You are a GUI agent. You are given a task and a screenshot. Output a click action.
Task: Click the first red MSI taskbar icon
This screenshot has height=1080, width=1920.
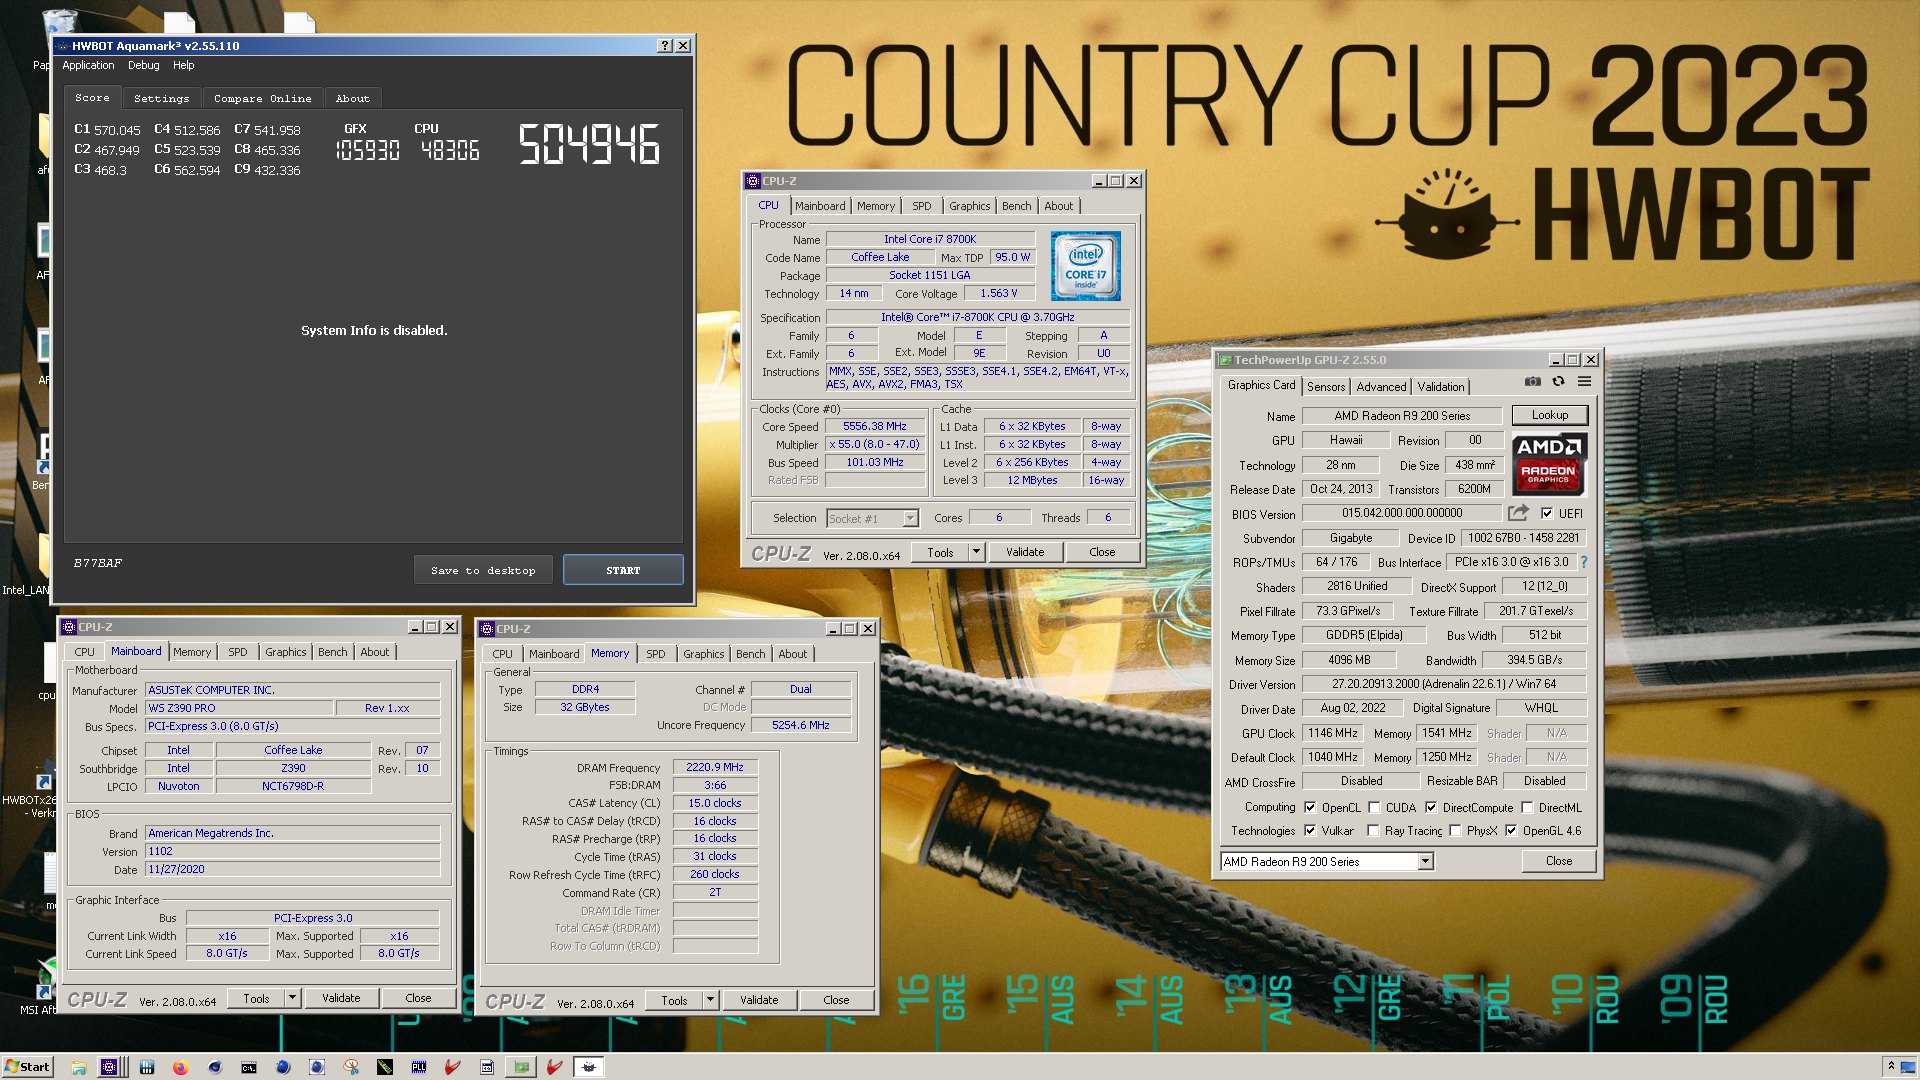[453, 1067]
